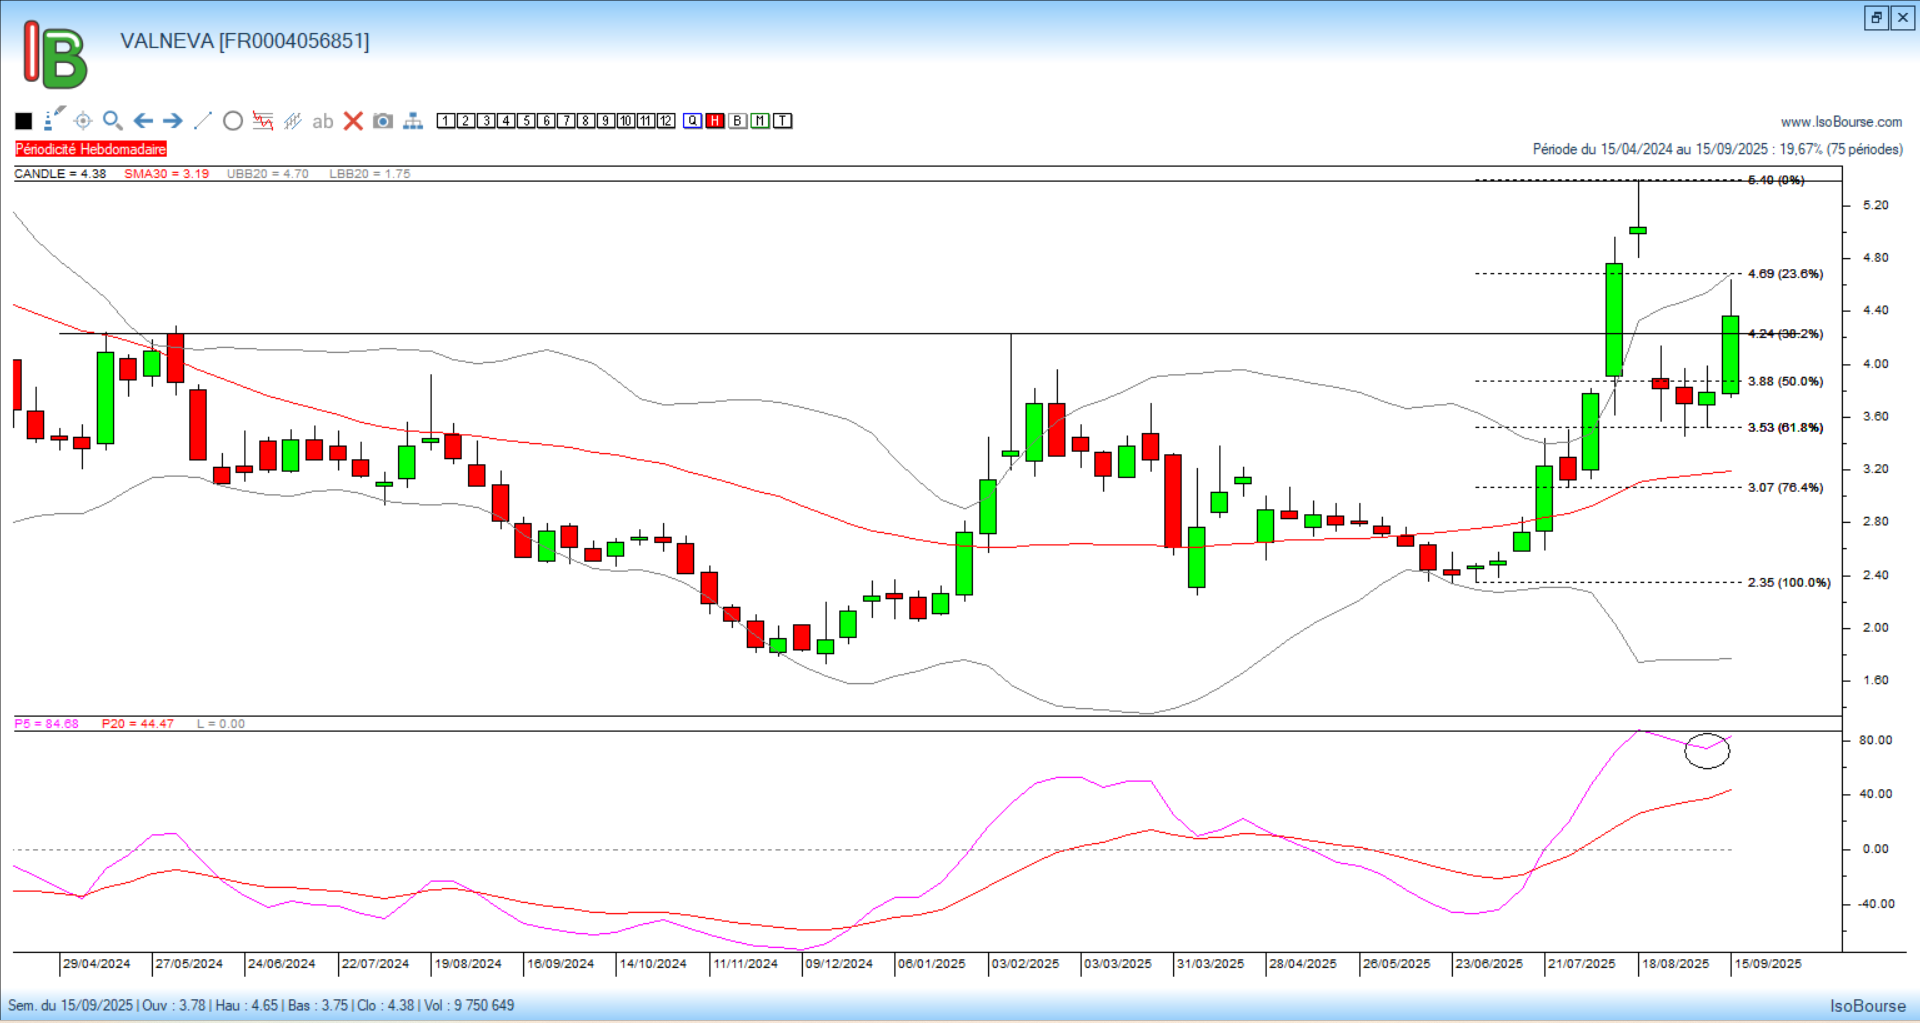Switch to Q daily periodicity button
This screenshot has height=1023, width=1920.
point(693,121)
